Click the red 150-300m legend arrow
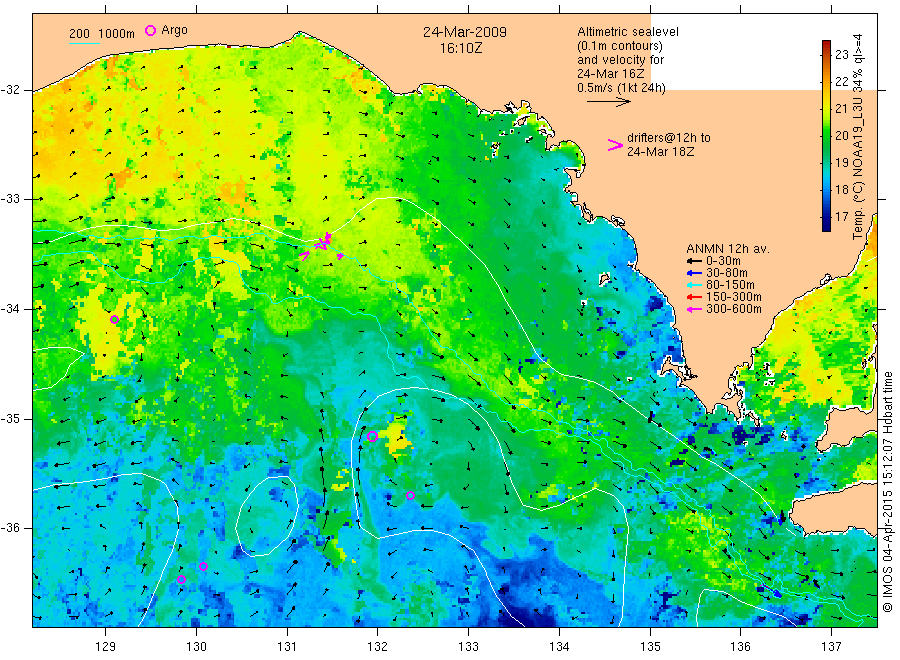900x660 pixels. [x=694, y=297]
